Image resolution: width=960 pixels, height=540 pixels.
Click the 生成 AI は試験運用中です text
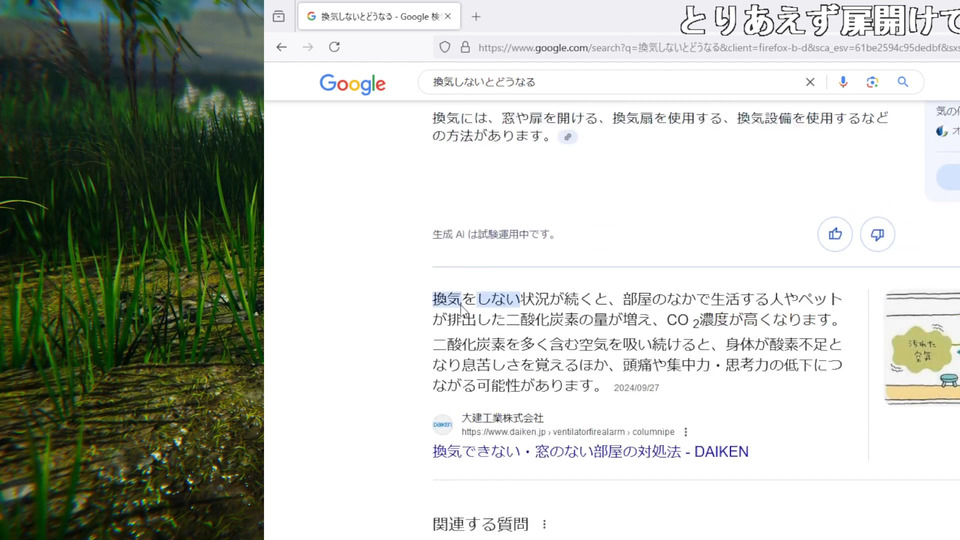493,234
